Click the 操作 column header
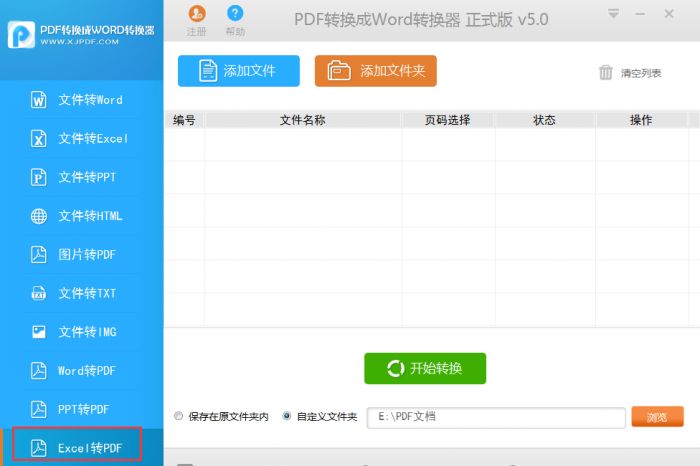Screen dimensions: 700x466 [x=641, y=120]
